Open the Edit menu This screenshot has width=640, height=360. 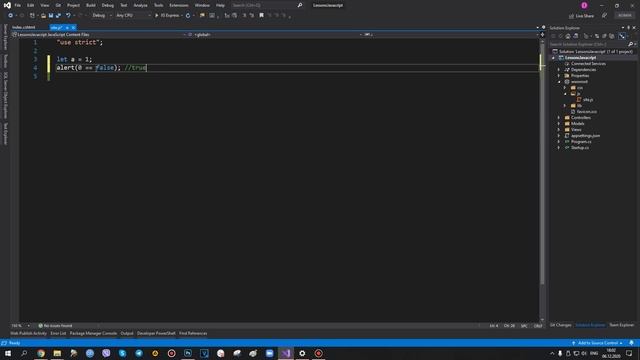click(31, 5)
